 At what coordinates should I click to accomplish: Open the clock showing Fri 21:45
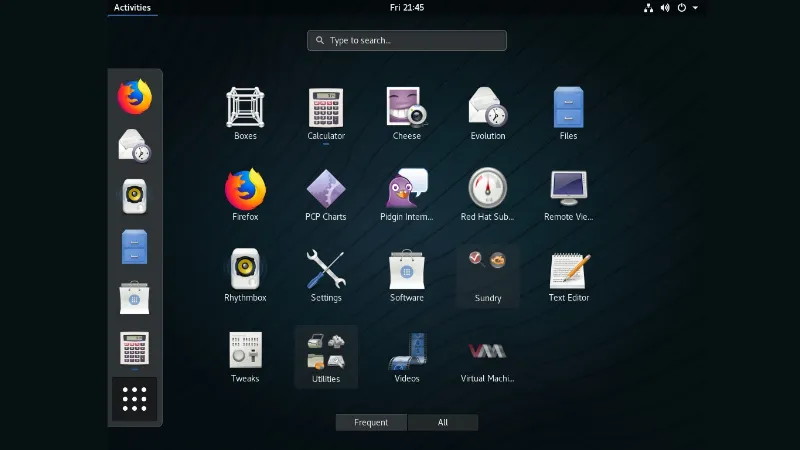click(x=406, y=8)
